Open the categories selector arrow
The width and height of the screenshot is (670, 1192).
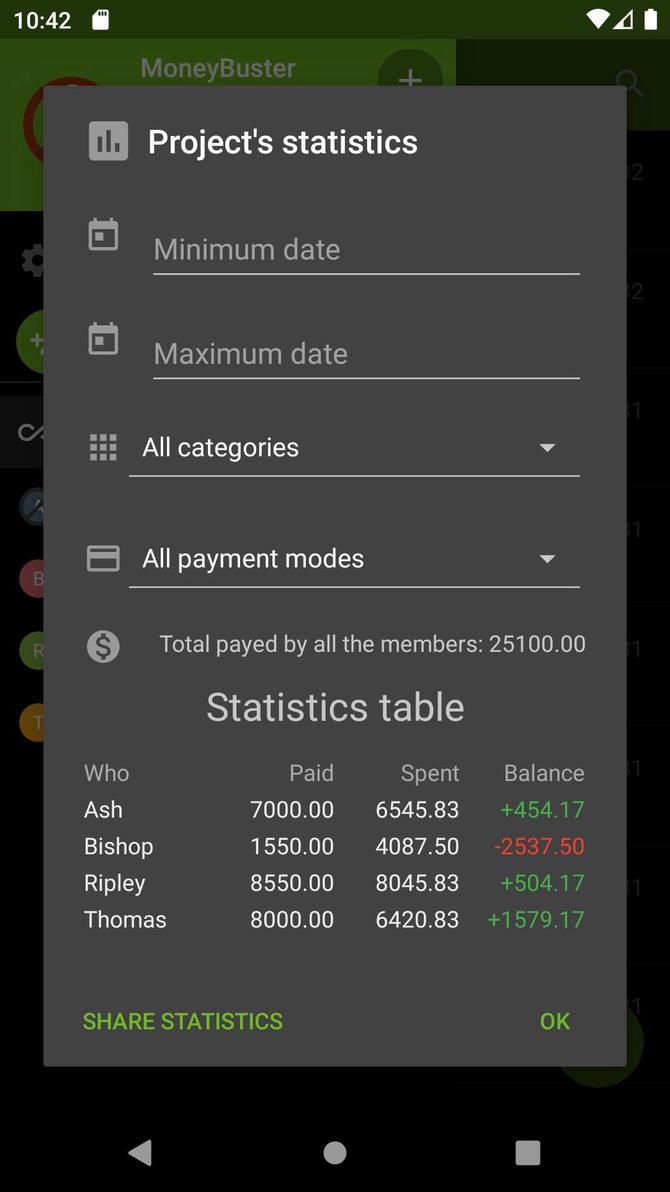547,447
